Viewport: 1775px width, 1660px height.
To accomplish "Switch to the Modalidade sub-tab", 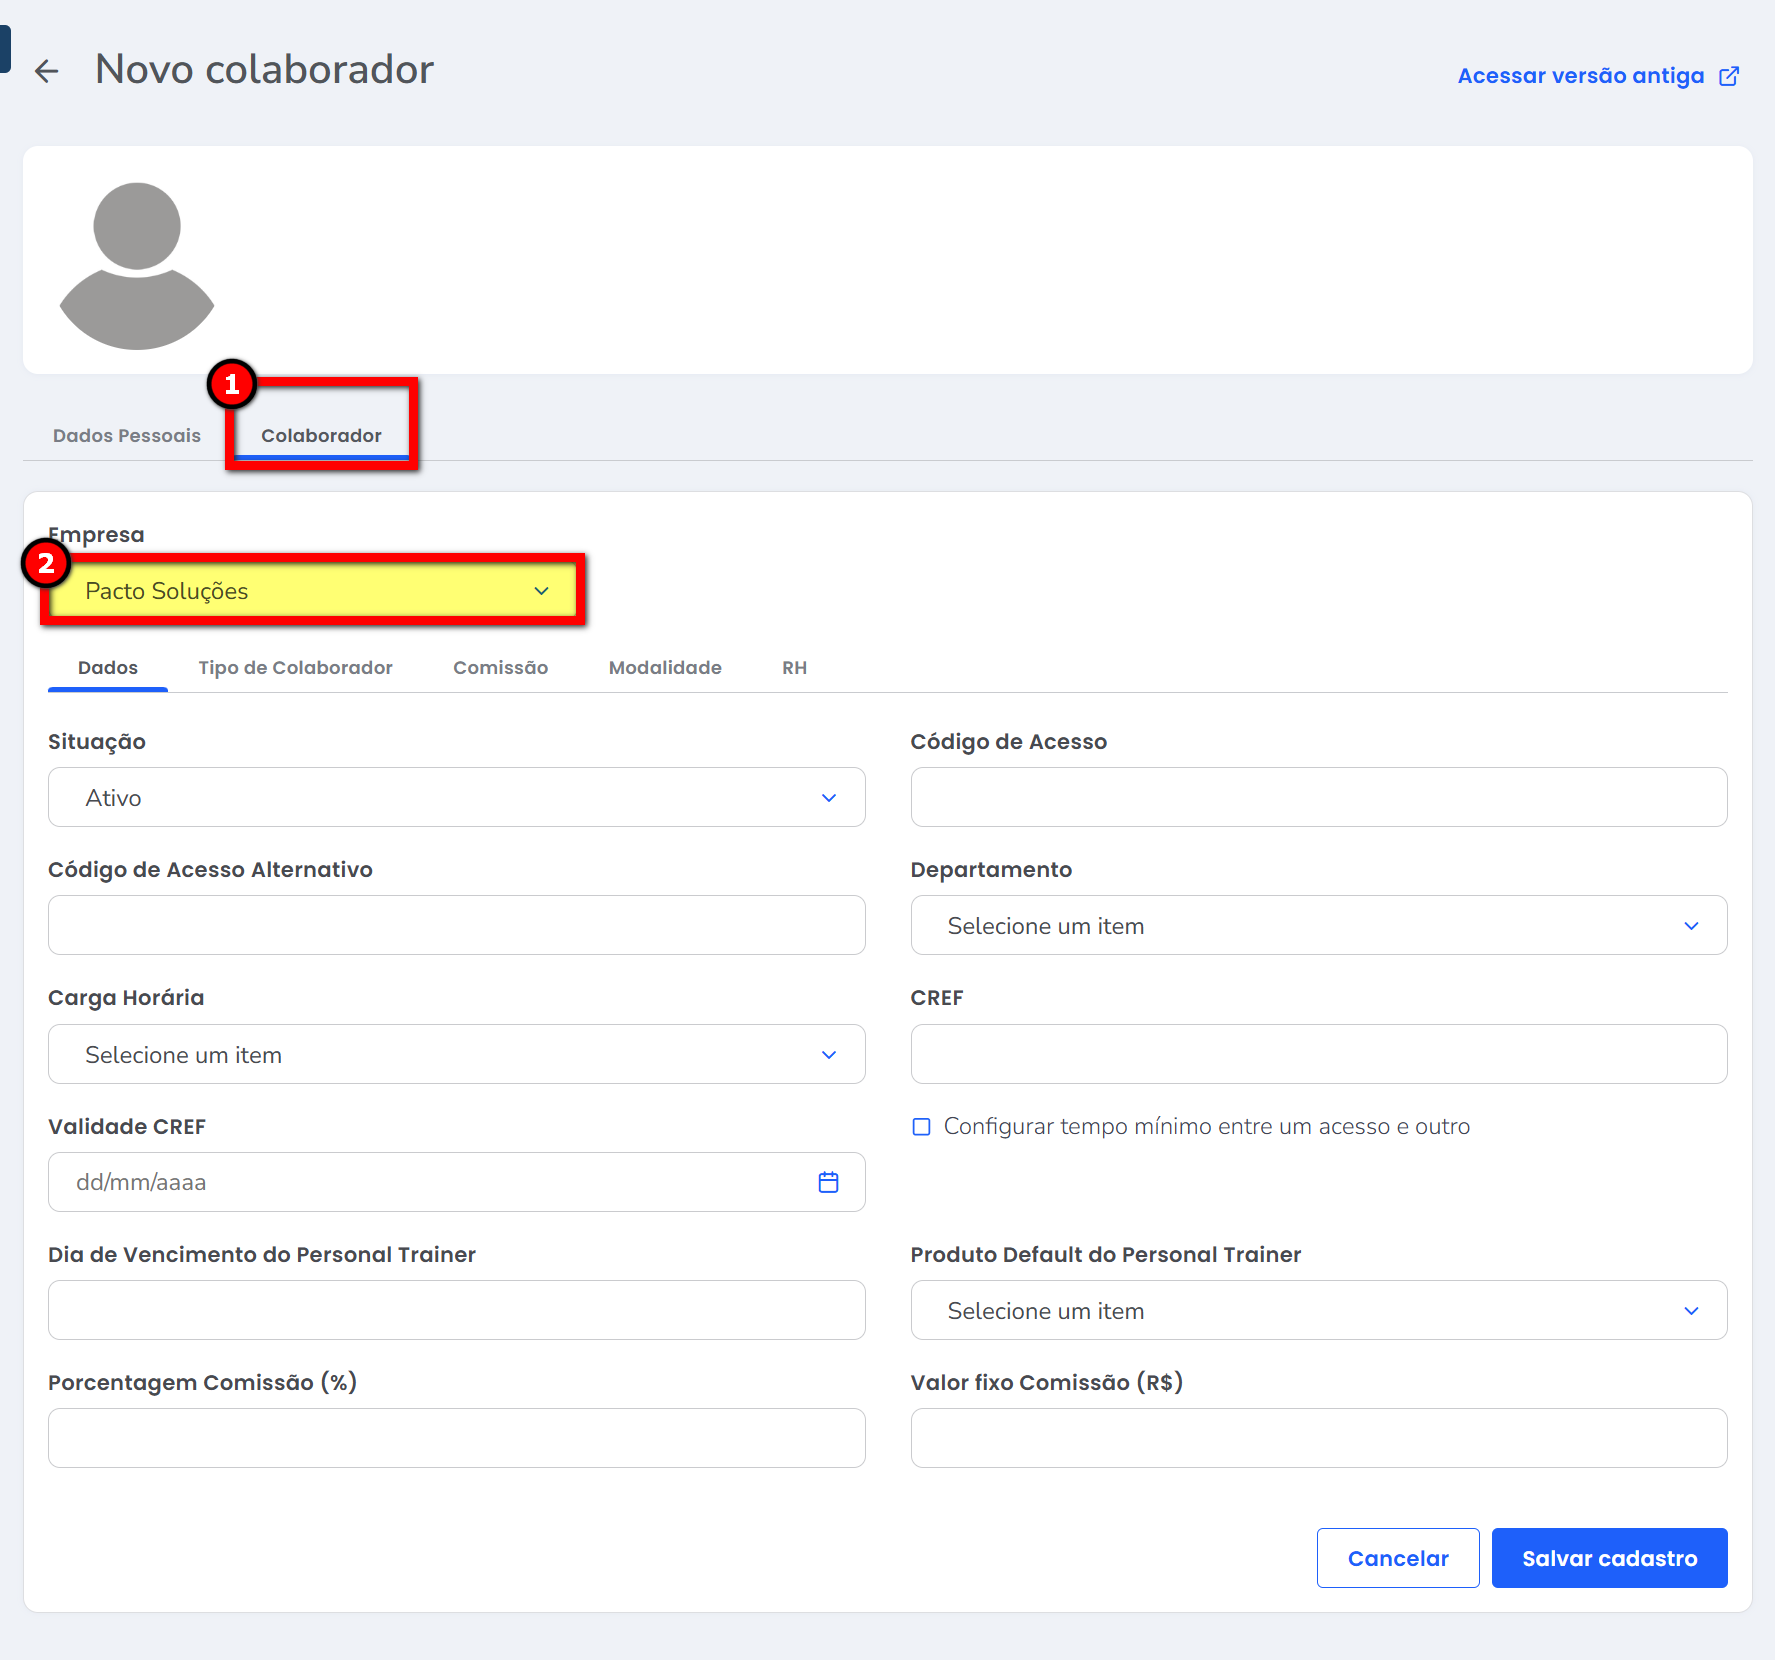I will [665, 668].
